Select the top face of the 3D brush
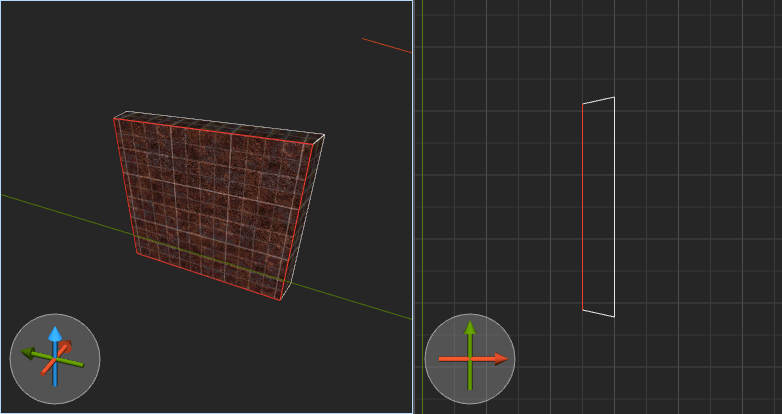The width and height of the screenshot is (782, 414). click(220, 124)
